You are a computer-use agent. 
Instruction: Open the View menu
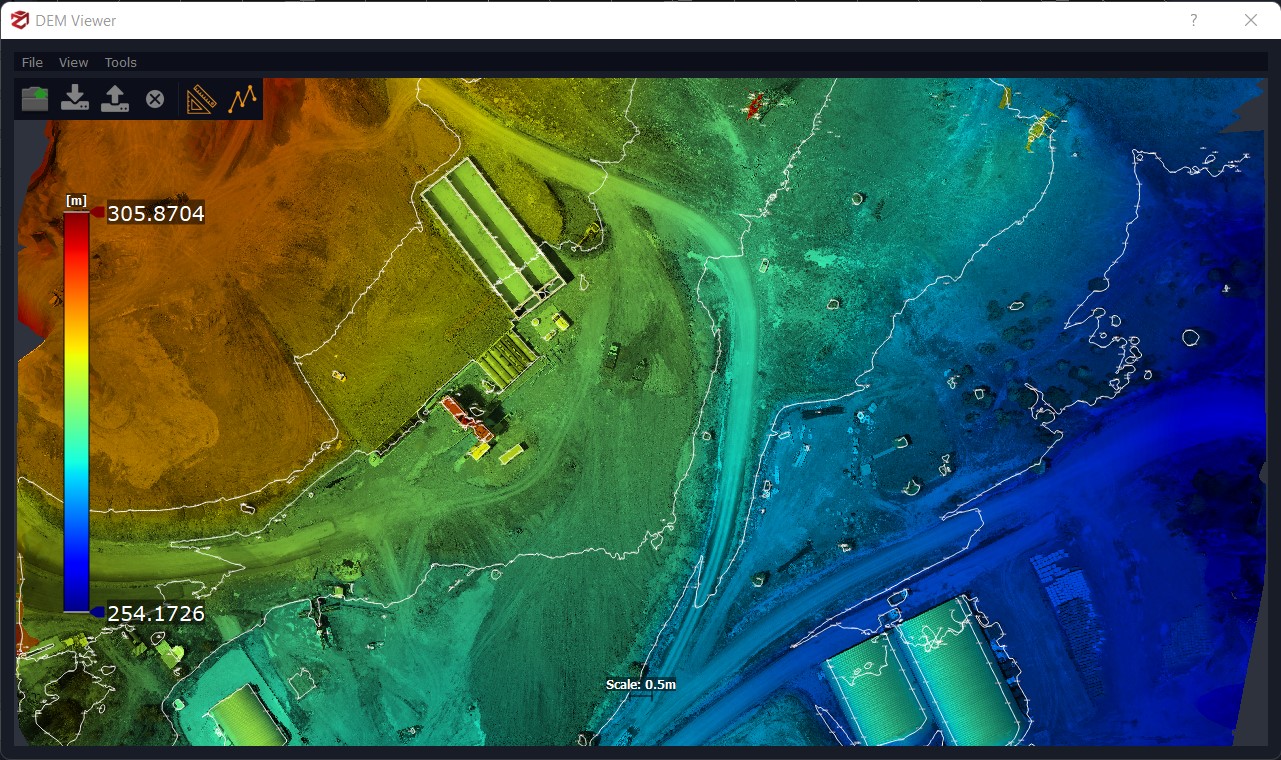(74, 62)
